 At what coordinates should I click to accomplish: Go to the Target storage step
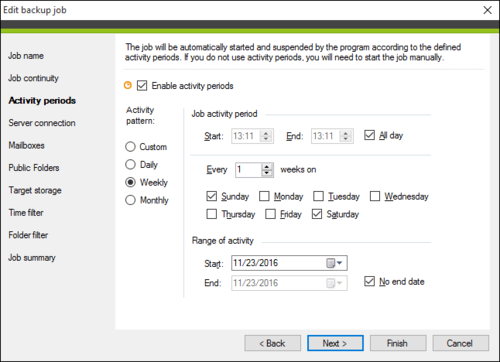(x=35, y=190)
